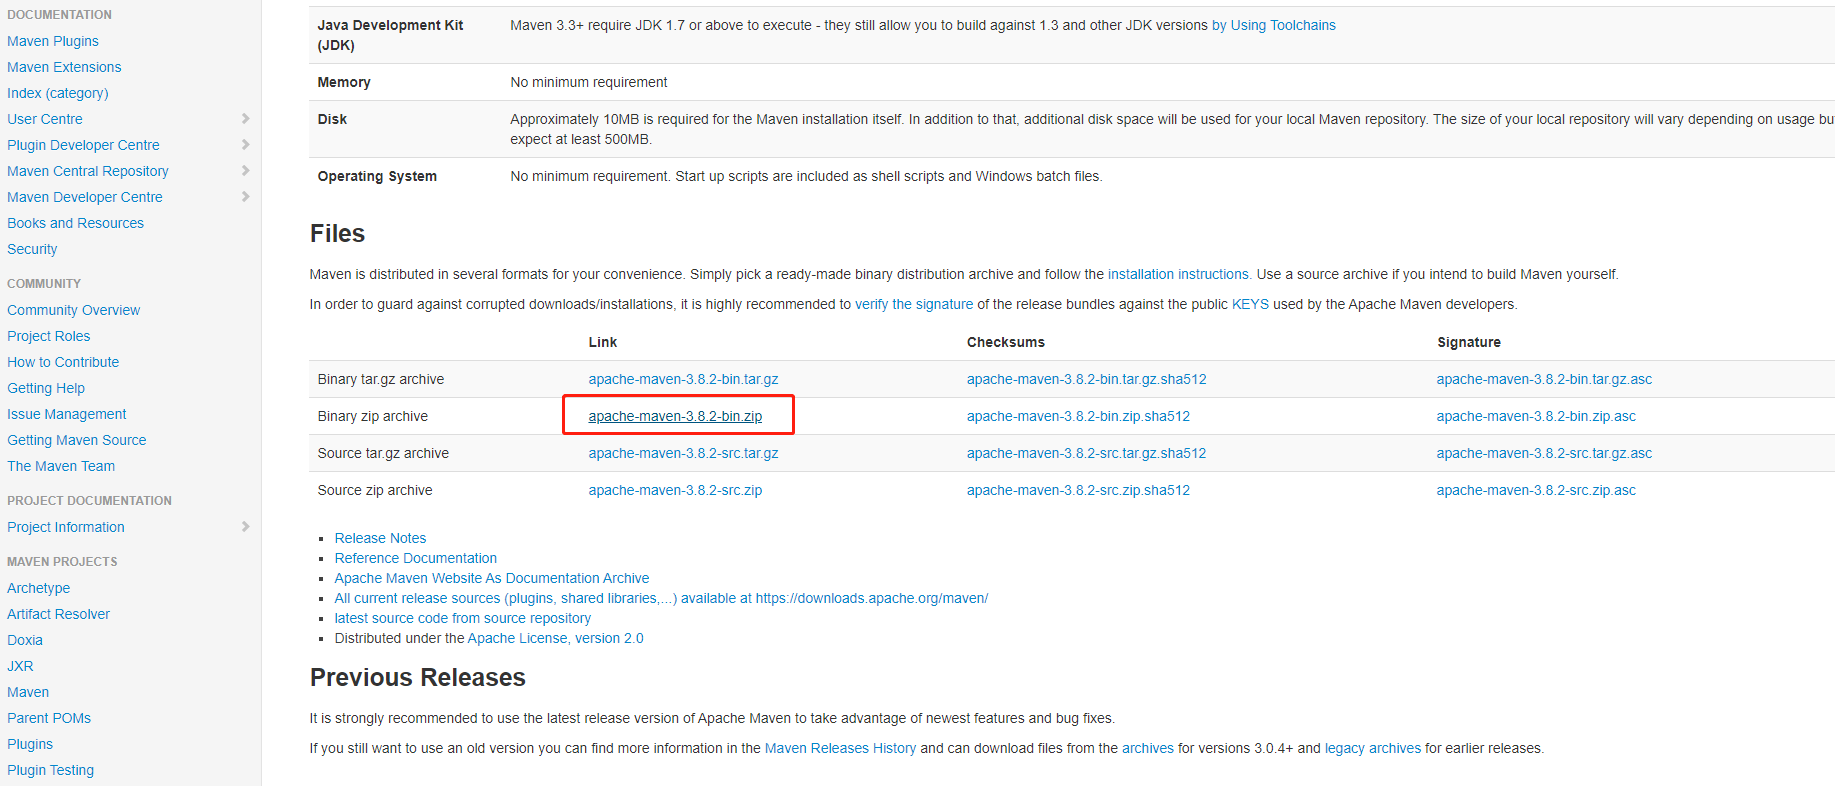Open How to Contribute link

coord(63,362)
